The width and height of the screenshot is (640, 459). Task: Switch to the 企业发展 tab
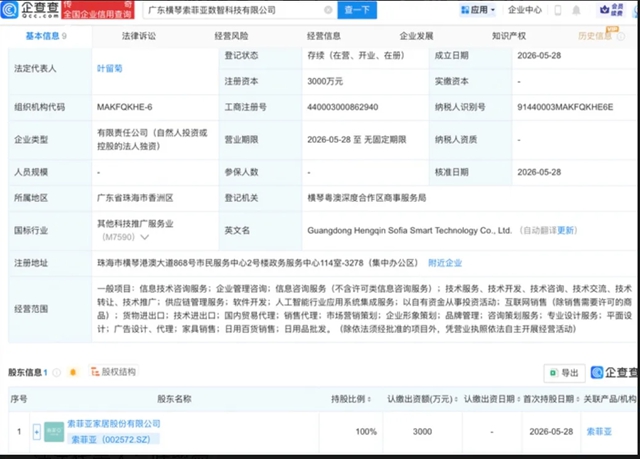(x=416, y=36)
